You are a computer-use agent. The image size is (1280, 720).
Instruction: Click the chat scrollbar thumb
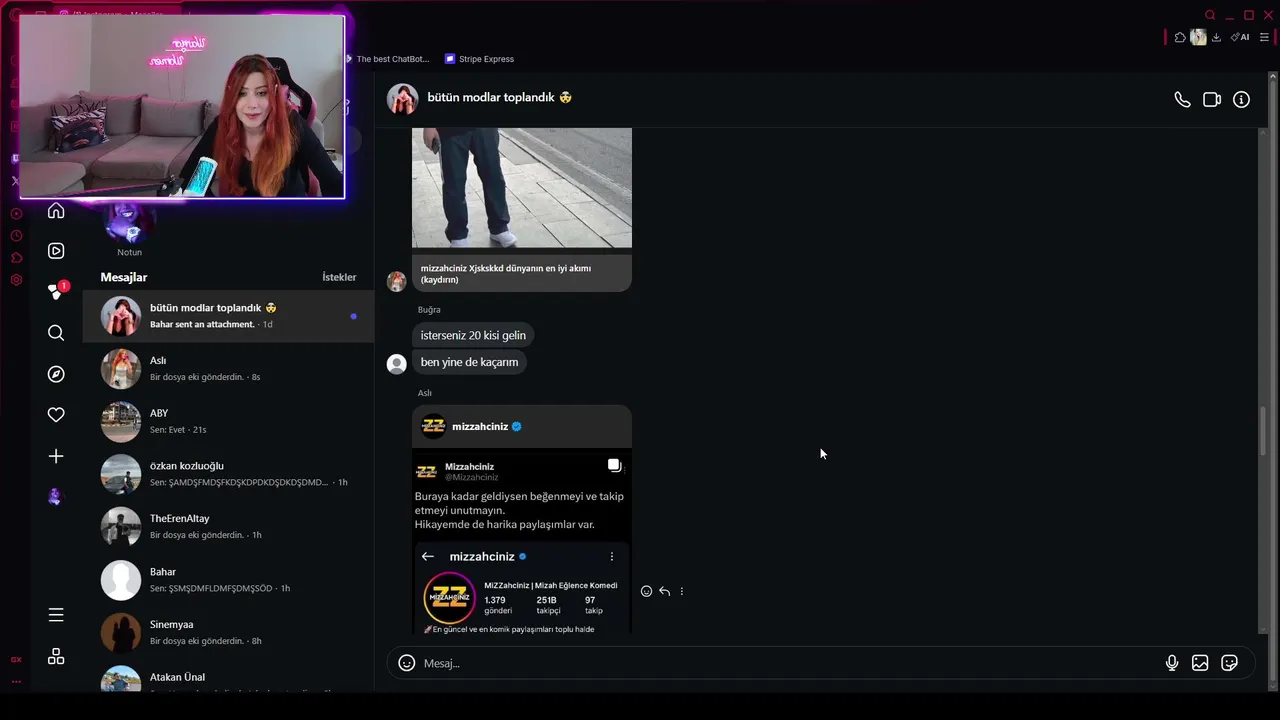(1263, 430)
